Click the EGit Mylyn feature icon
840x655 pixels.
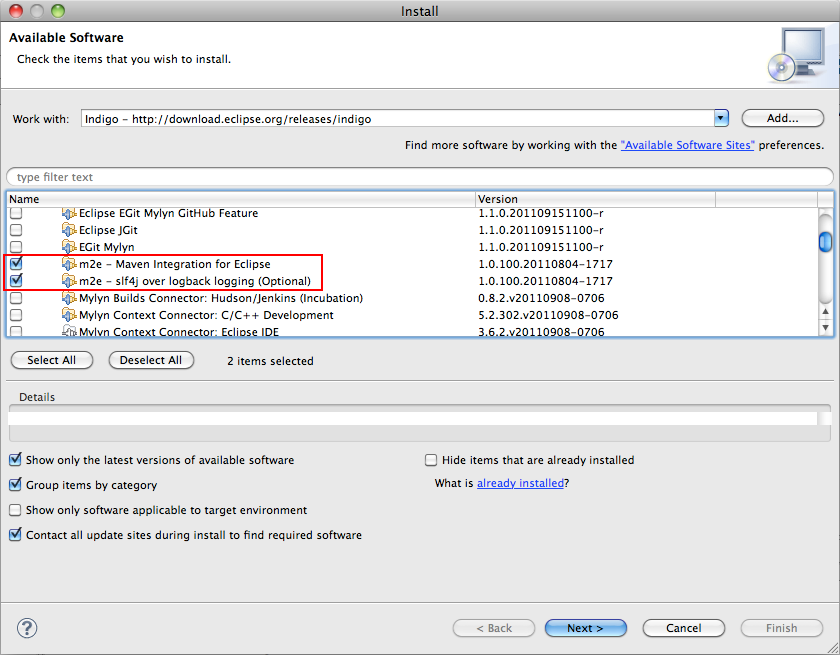[x=69, y=247]
